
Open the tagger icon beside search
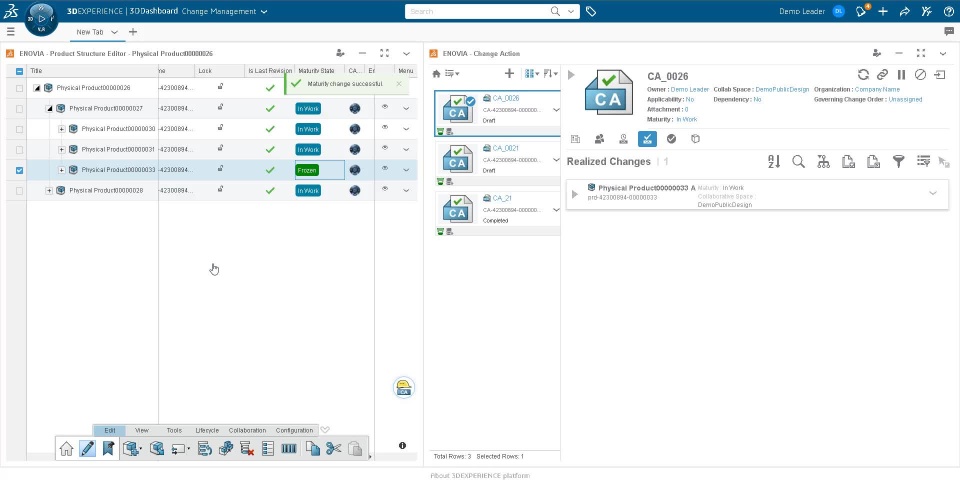click(x=591, y=11)
